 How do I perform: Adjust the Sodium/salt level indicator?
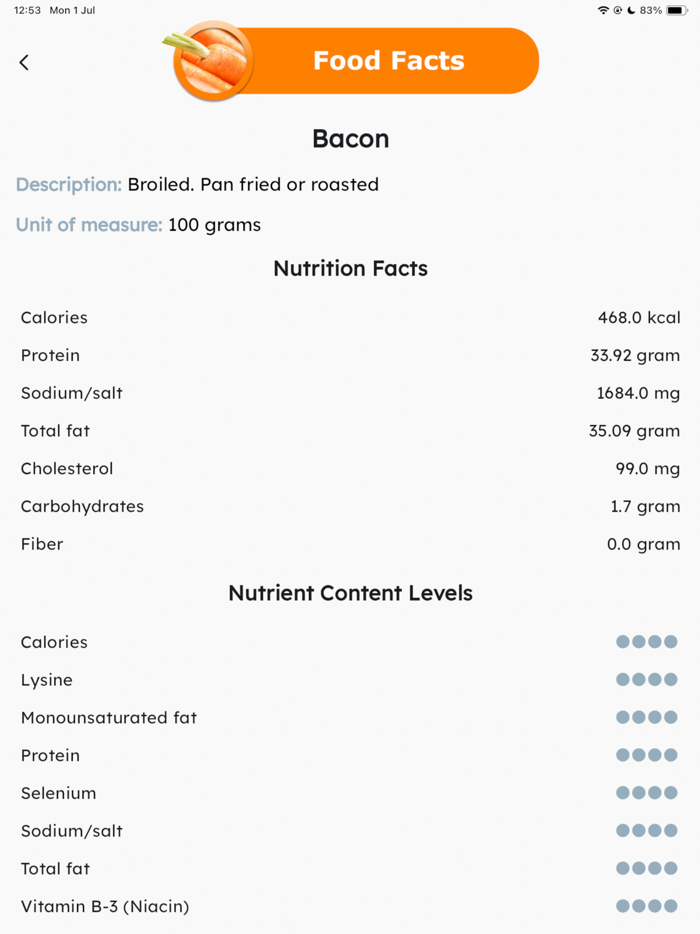pos(647,830)
